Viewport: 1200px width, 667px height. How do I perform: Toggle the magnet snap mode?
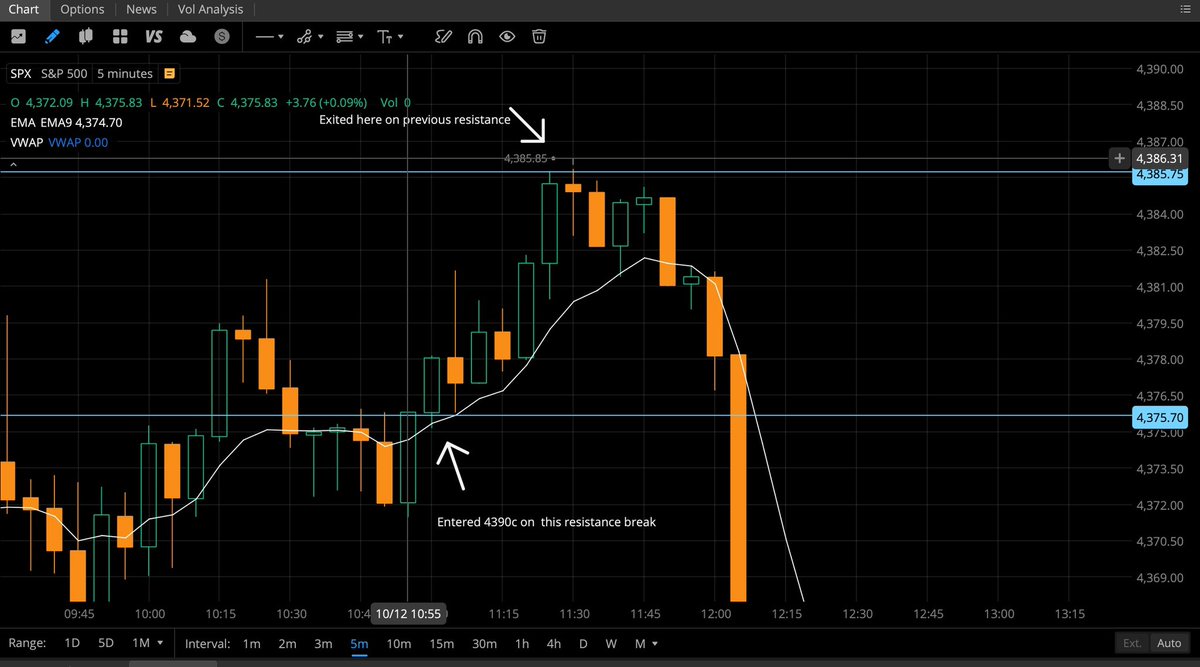pyautogui.click(x=476, y=36)
